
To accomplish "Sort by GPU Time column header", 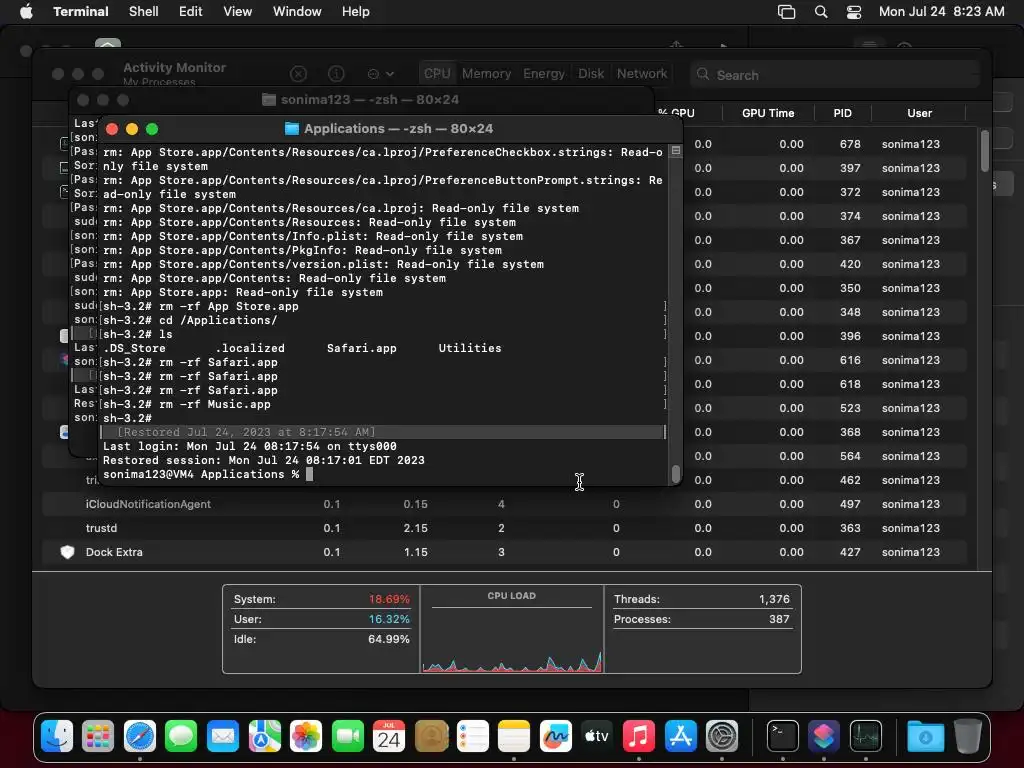I will 768,113.
